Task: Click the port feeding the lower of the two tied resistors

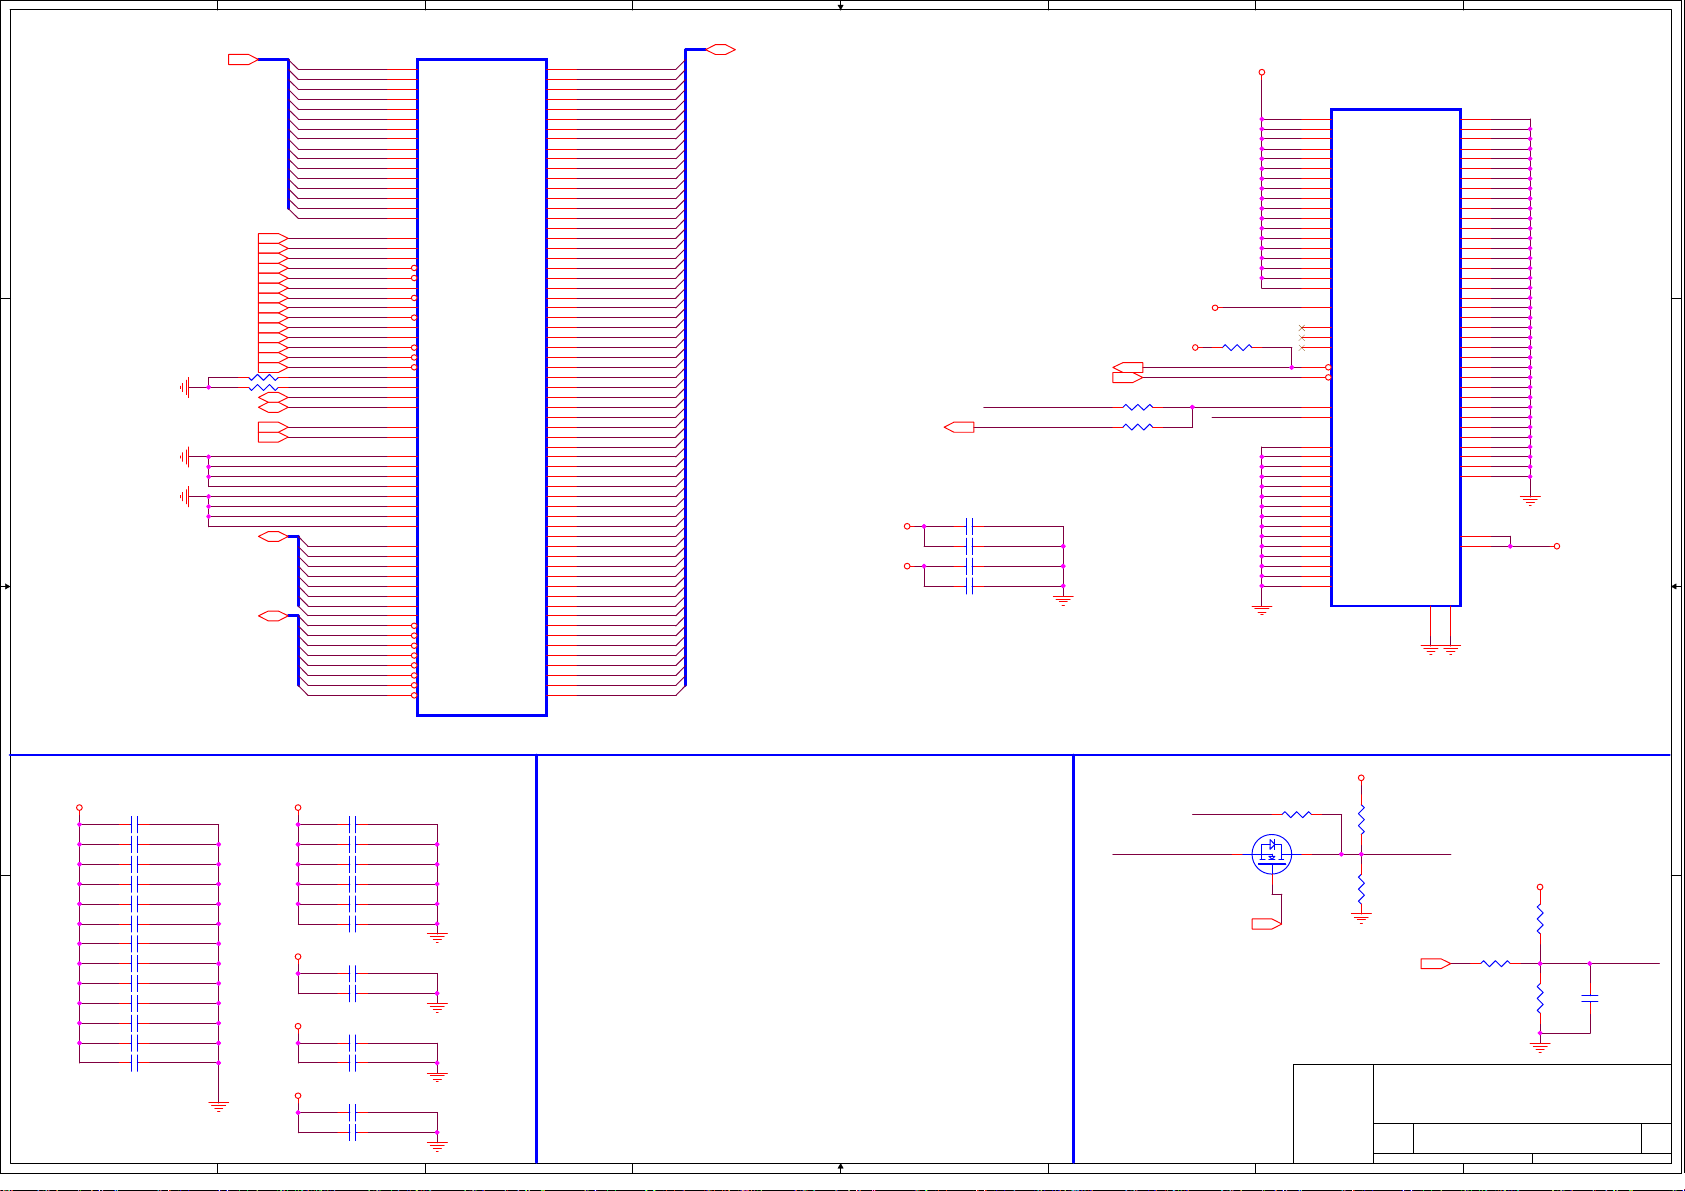Action: coord(960,427)
